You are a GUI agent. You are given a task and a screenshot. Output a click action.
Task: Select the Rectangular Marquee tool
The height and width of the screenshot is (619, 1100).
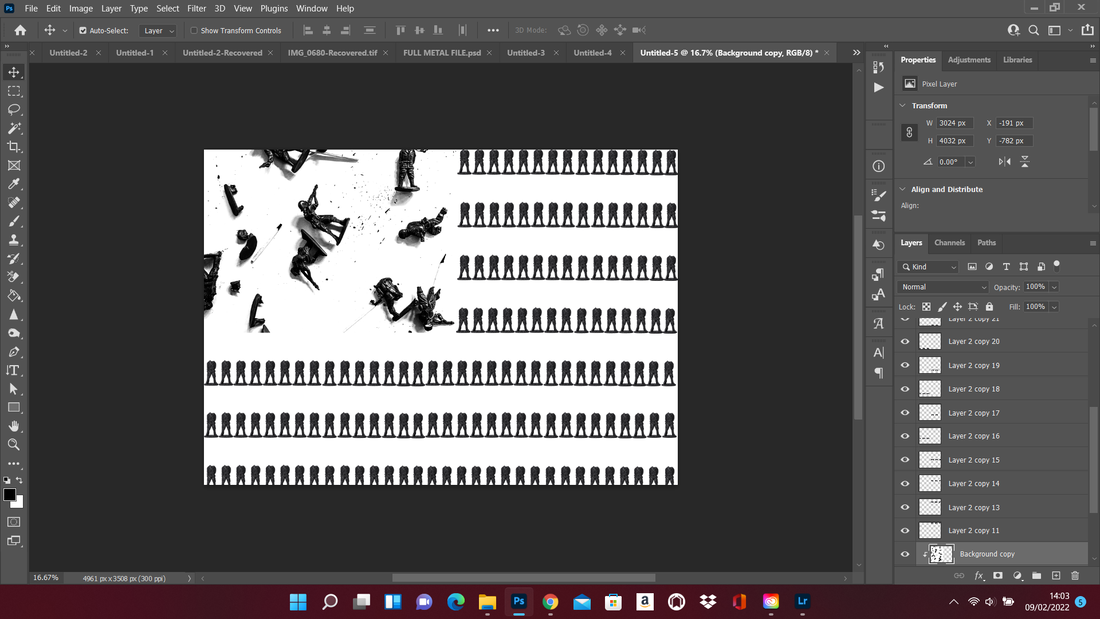[13, 91]
